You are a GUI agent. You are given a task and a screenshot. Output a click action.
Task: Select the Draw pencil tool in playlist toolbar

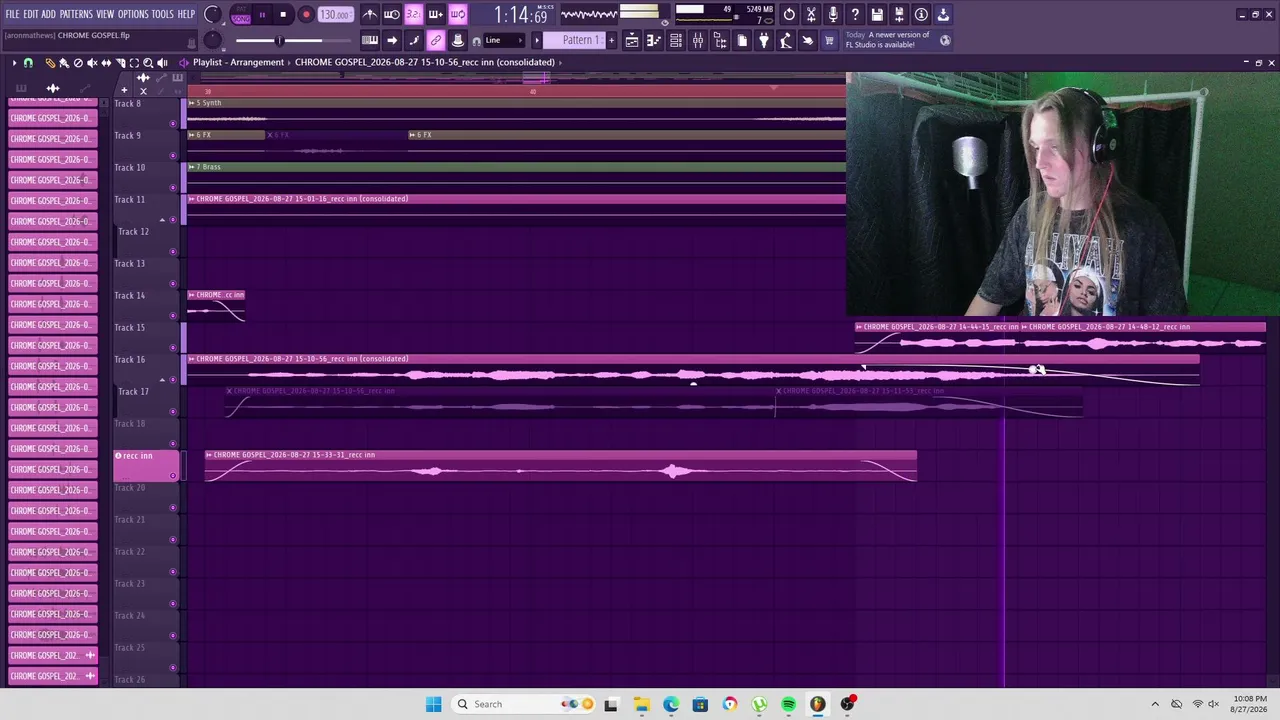click(x=50, y=63)
